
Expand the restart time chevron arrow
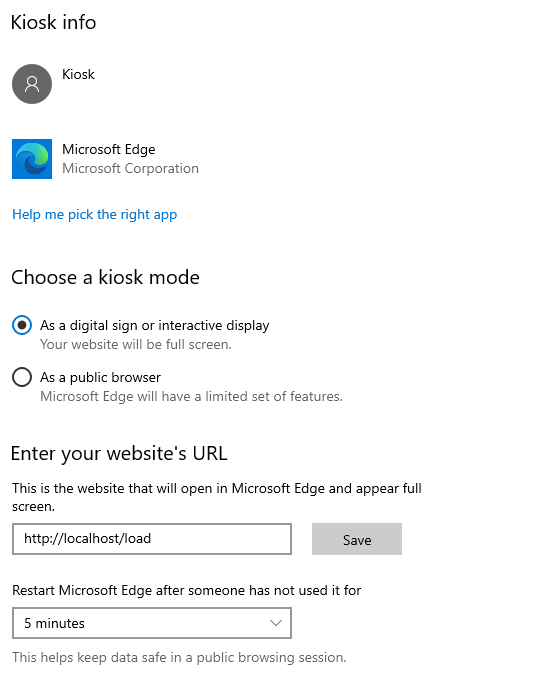tap(276, 623)
